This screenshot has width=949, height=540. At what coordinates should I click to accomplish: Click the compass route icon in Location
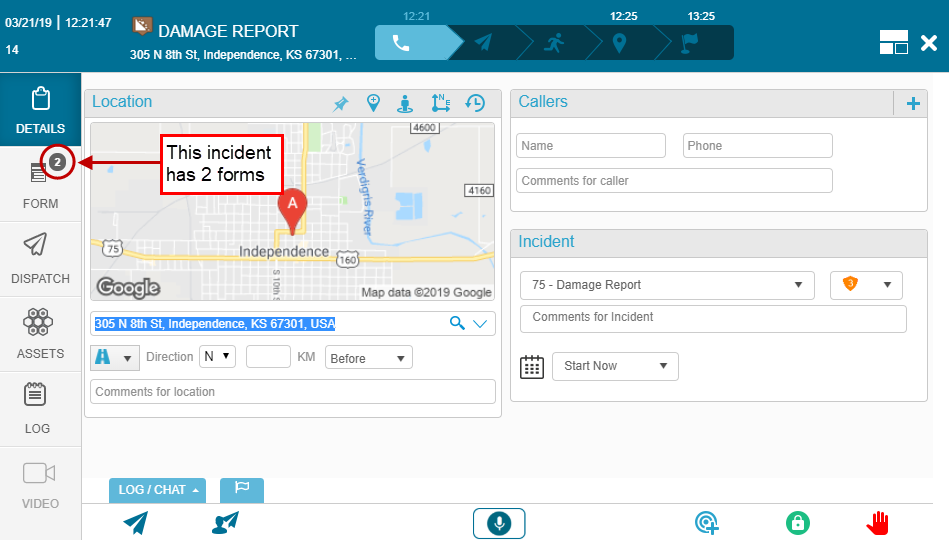point(441,103)
